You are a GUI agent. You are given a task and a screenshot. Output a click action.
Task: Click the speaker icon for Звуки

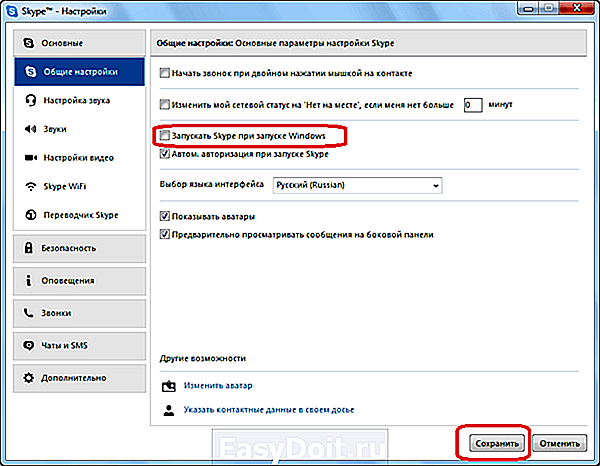31,129
